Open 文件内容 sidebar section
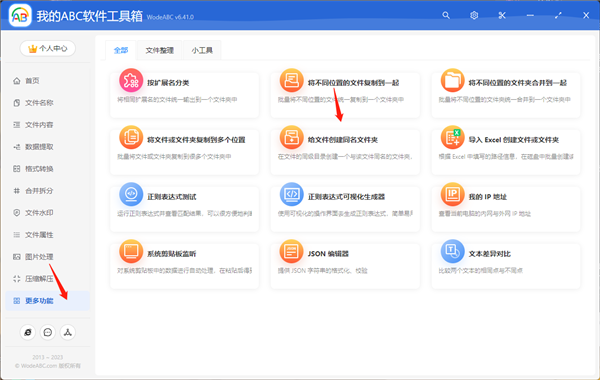 (x=47, y=125)
